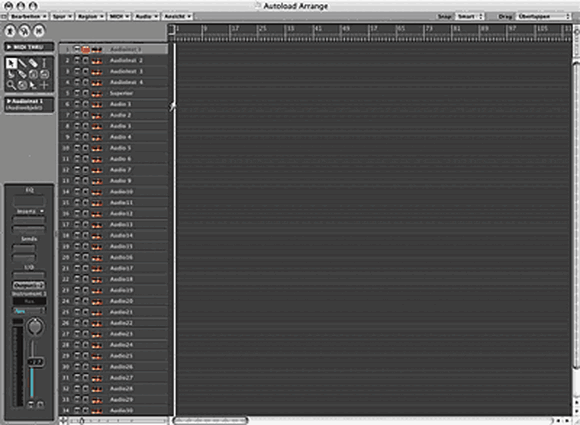Select the Marquee crosshair tool
Screen dimensions: 580x425
[x=44, y=85]
